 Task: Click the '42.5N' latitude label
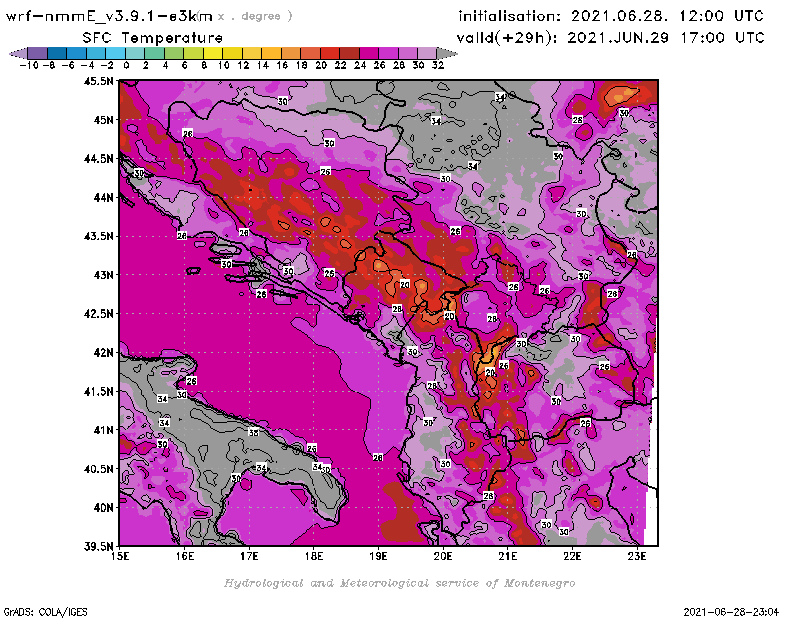pyautogui.click(x=98, y=314)
